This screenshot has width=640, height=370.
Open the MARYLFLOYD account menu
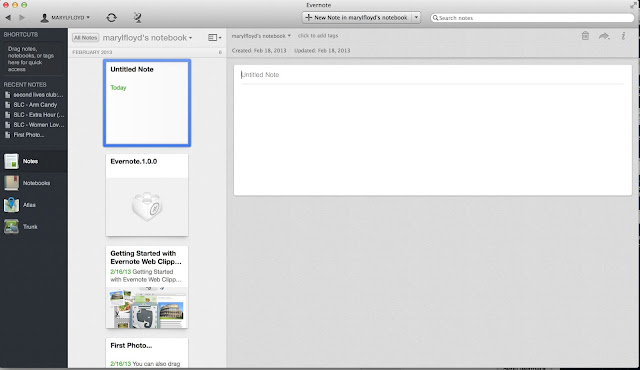pyautogui.click(x=65, y=18)
